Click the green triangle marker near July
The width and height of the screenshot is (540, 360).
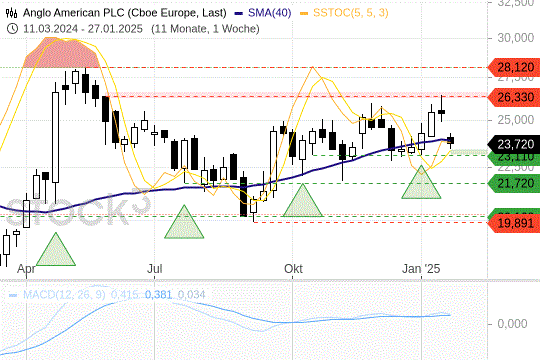184,222
